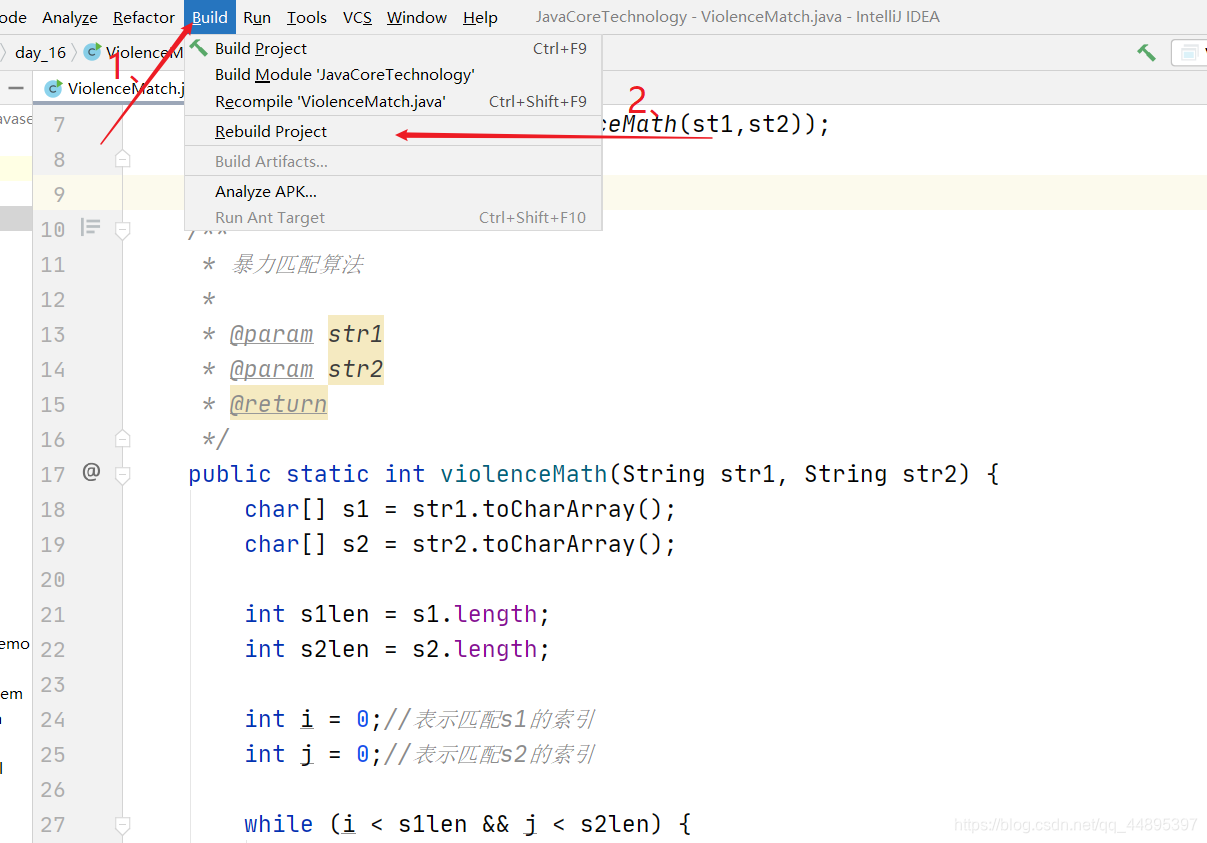The width and height of the screenshot is (1207, 843).
Task: Choose Rebuild Project from the menu
Action: [x=393, y=131]
